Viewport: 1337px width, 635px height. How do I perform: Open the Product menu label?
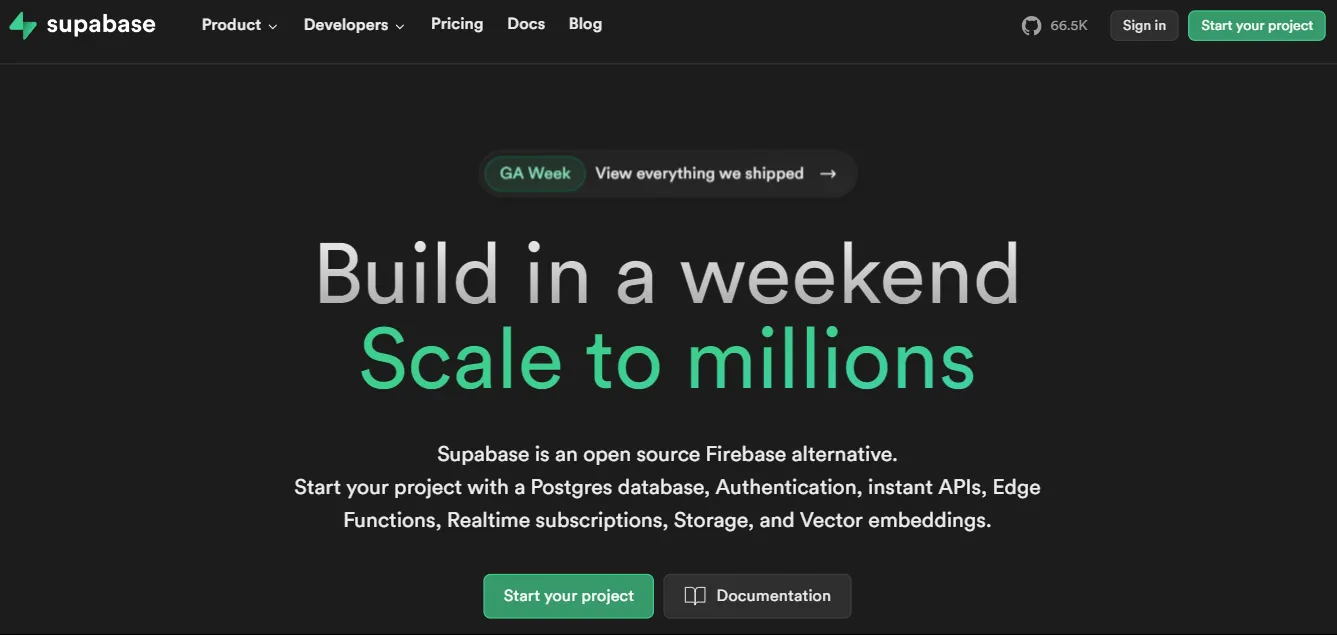click(231, 25)
